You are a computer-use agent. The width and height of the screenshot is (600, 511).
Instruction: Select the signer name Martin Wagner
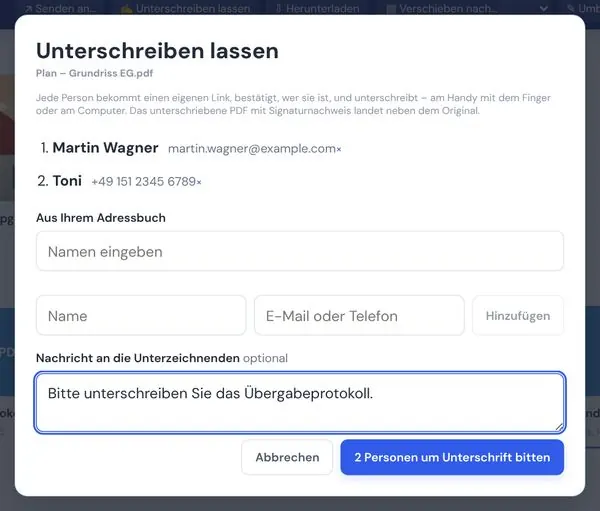105,148
